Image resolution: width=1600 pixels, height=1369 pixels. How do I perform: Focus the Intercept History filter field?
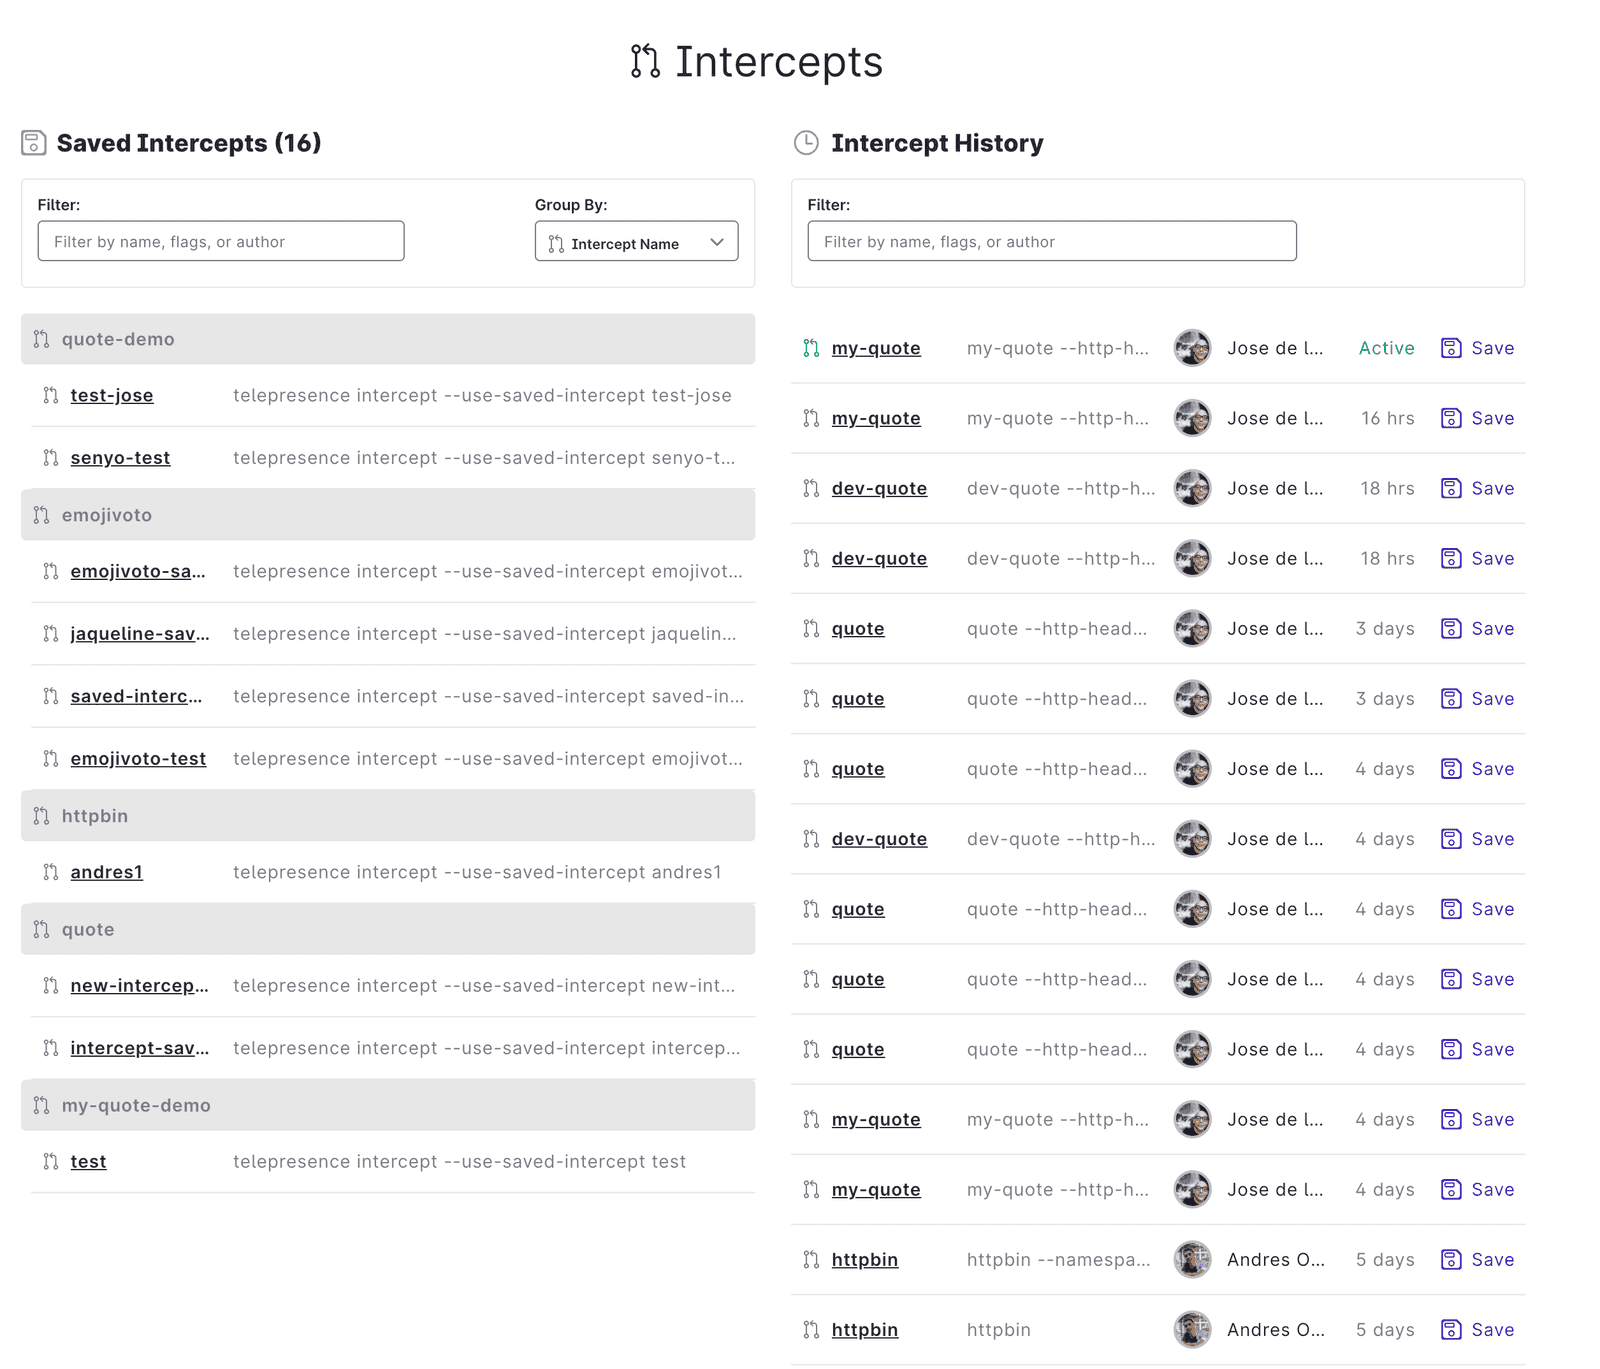[x=1052, y=242]
